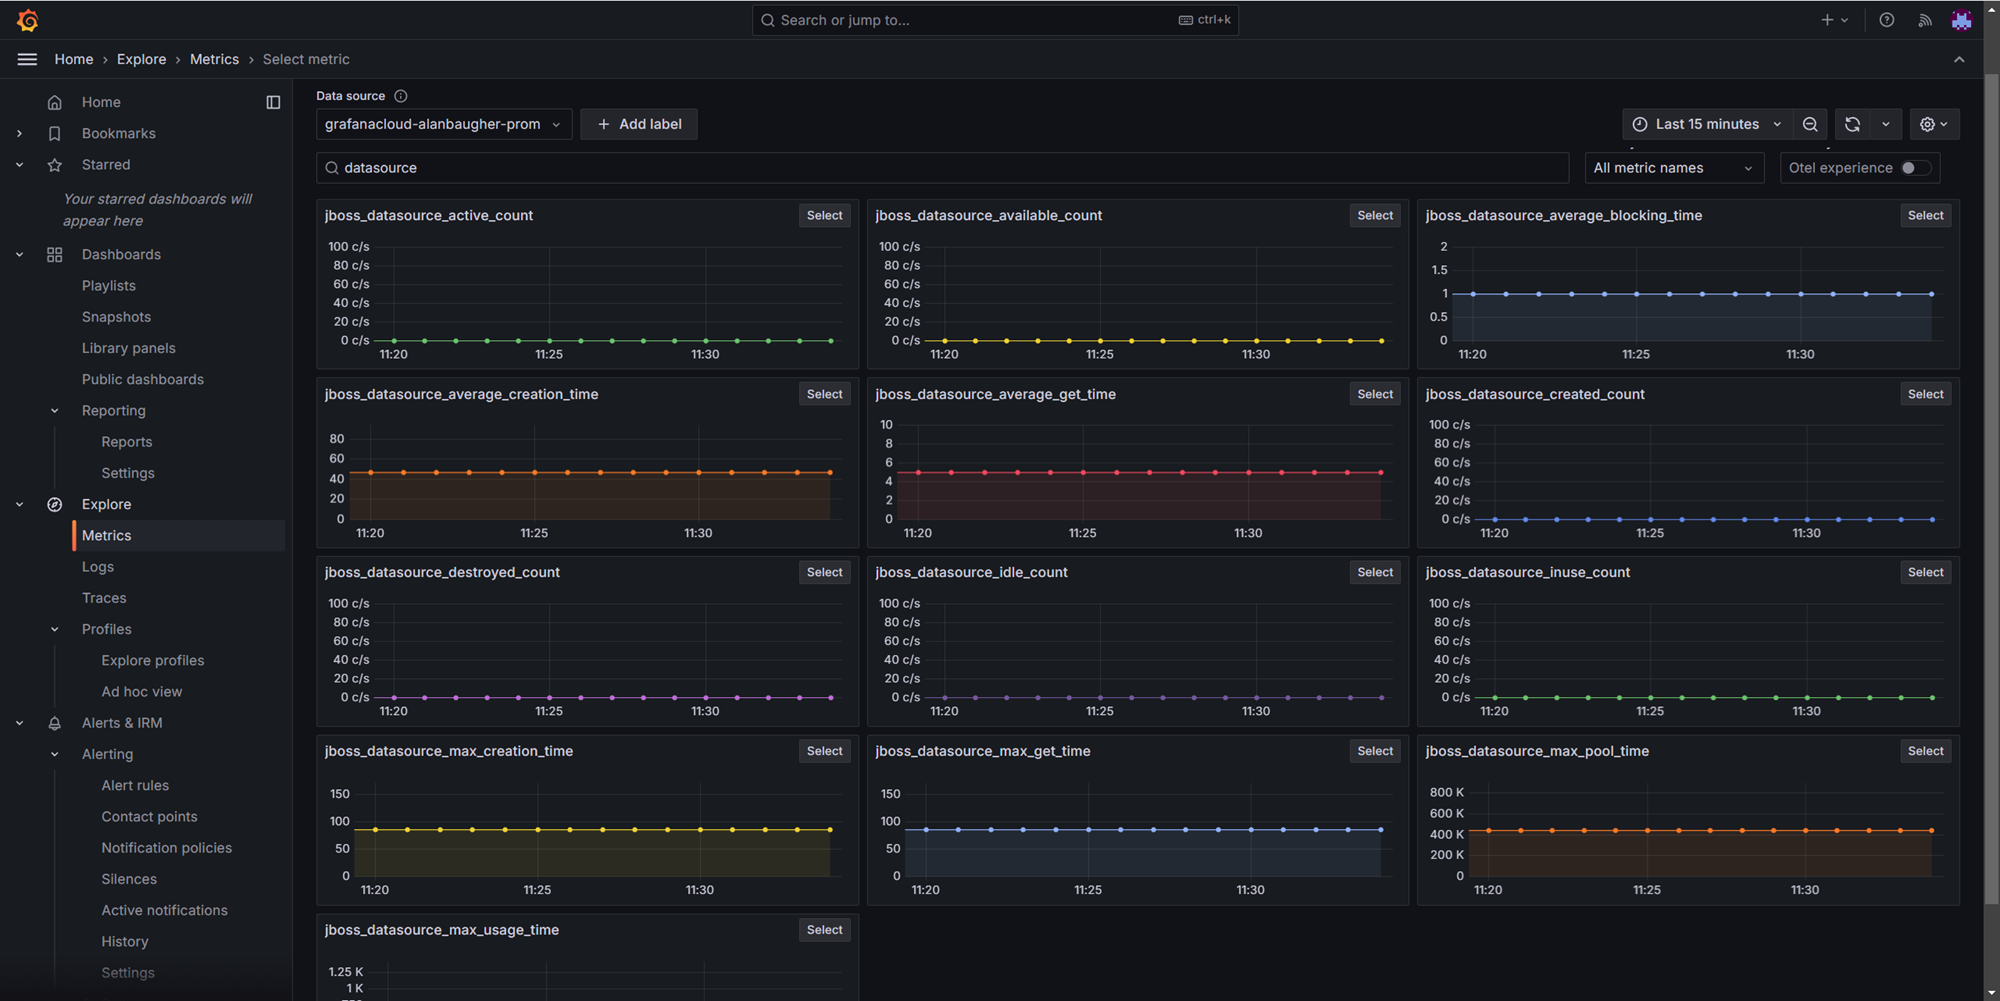Screen dimensions: 2000x1001
Task: Collapse the Starred section chevron
Action: coord(19,165)
